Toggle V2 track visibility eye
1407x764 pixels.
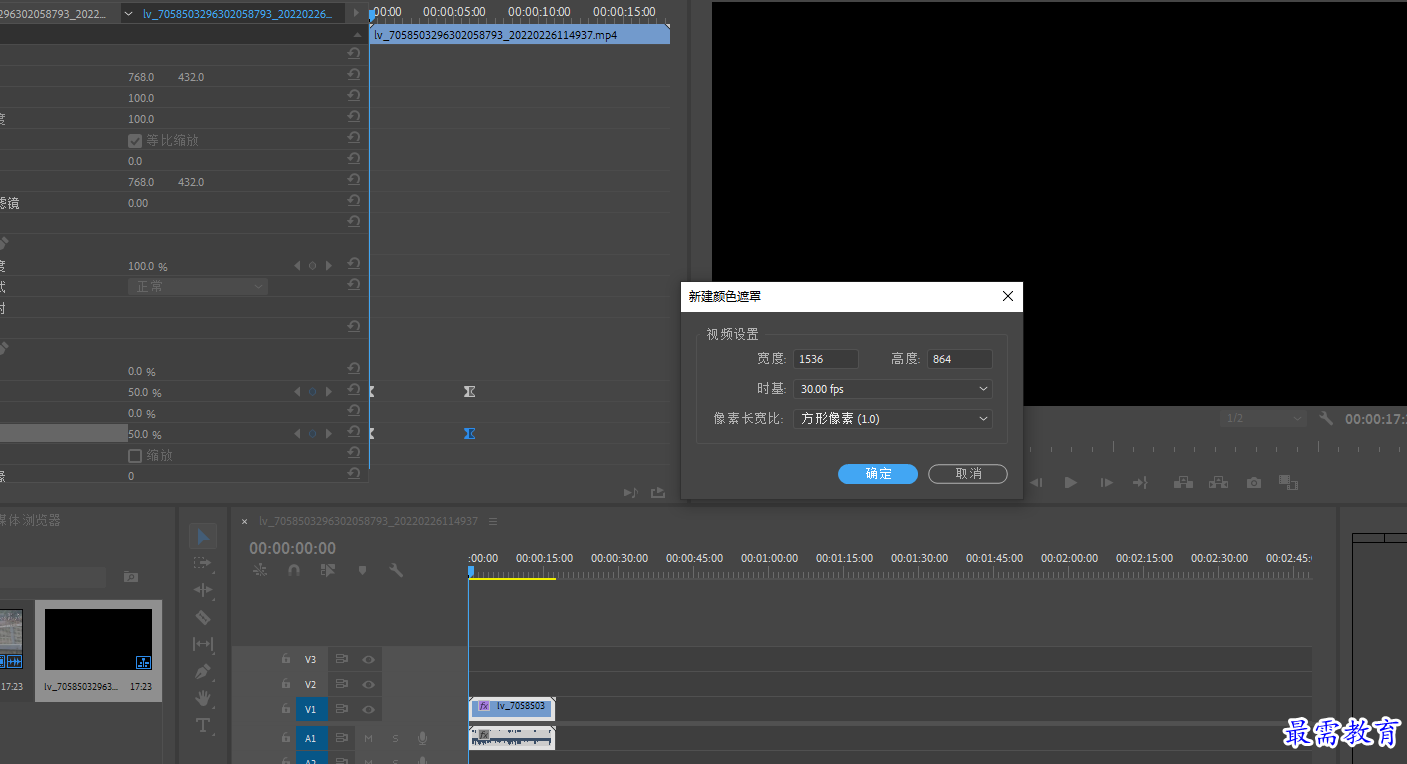(368, 684)
